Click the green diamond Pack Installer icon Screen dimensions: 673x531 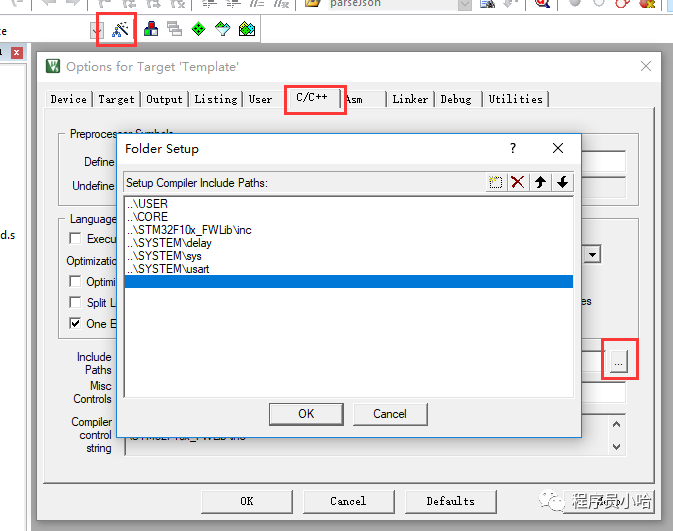[x=198, y=30]
